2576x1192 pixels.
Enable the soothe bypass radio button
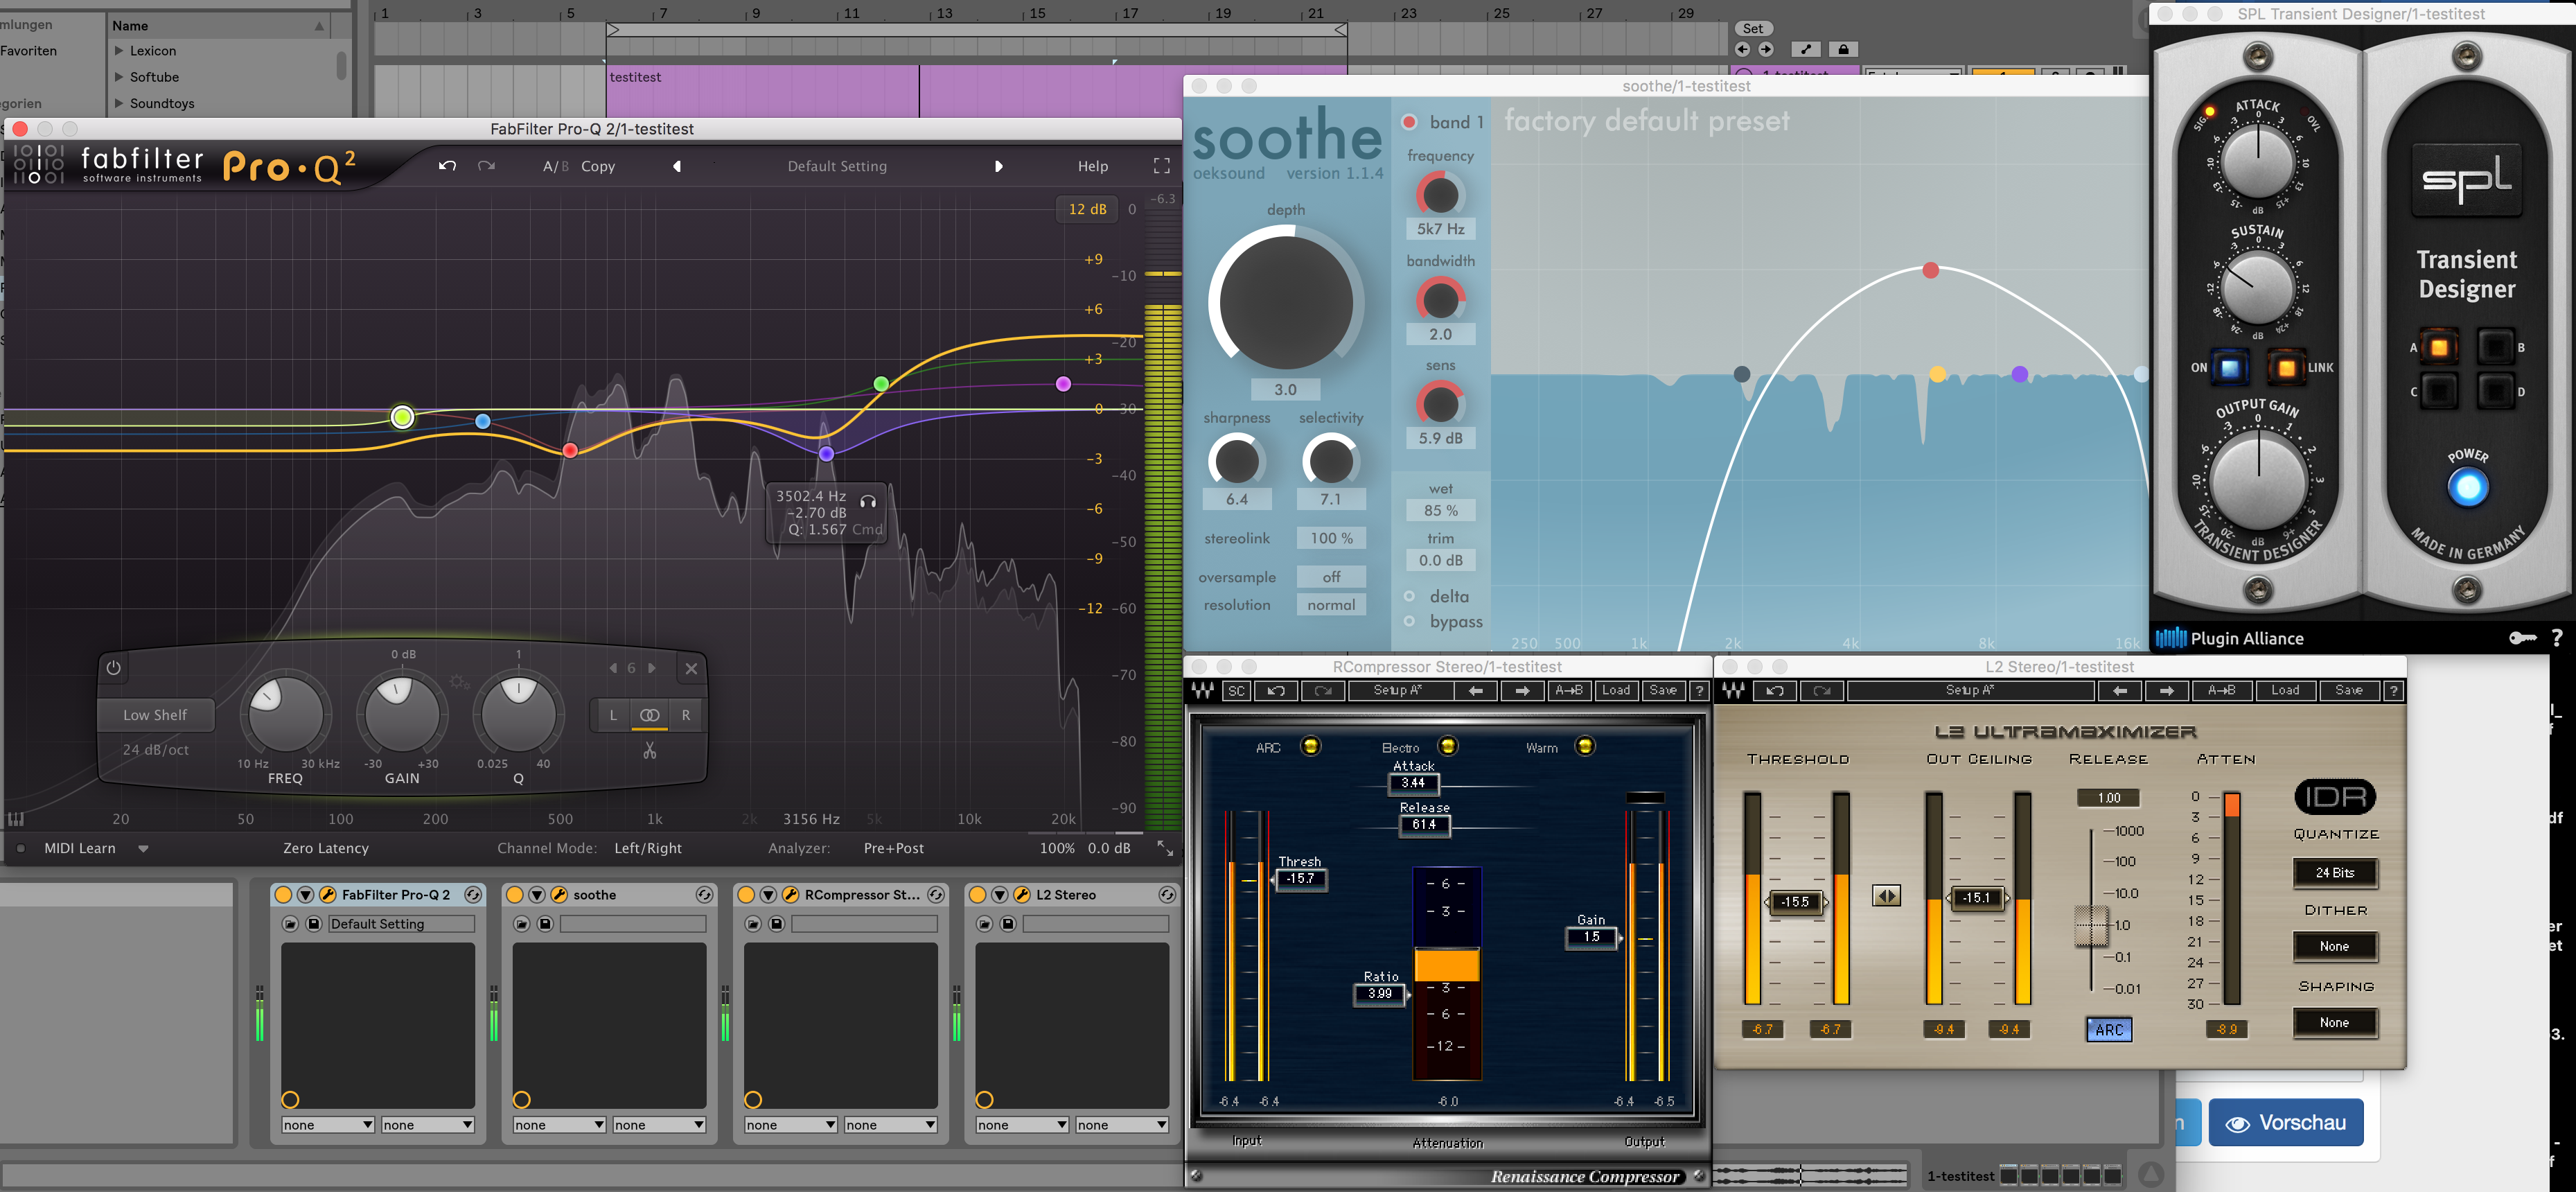pos(1410,621)
